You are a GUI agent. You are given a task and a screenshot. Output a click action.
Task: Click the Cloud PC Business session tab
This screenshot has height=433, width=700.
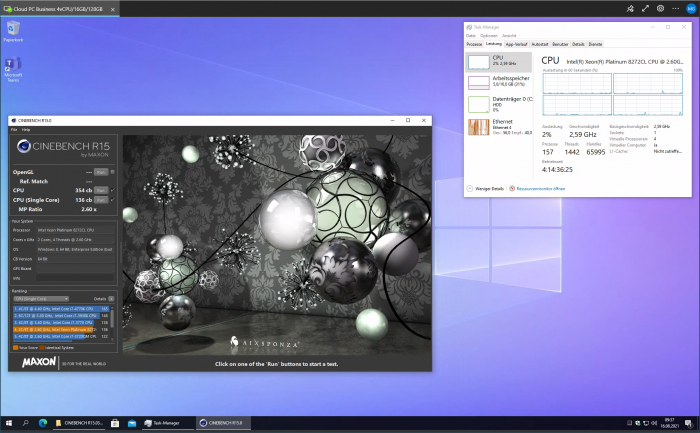[58, 9]
